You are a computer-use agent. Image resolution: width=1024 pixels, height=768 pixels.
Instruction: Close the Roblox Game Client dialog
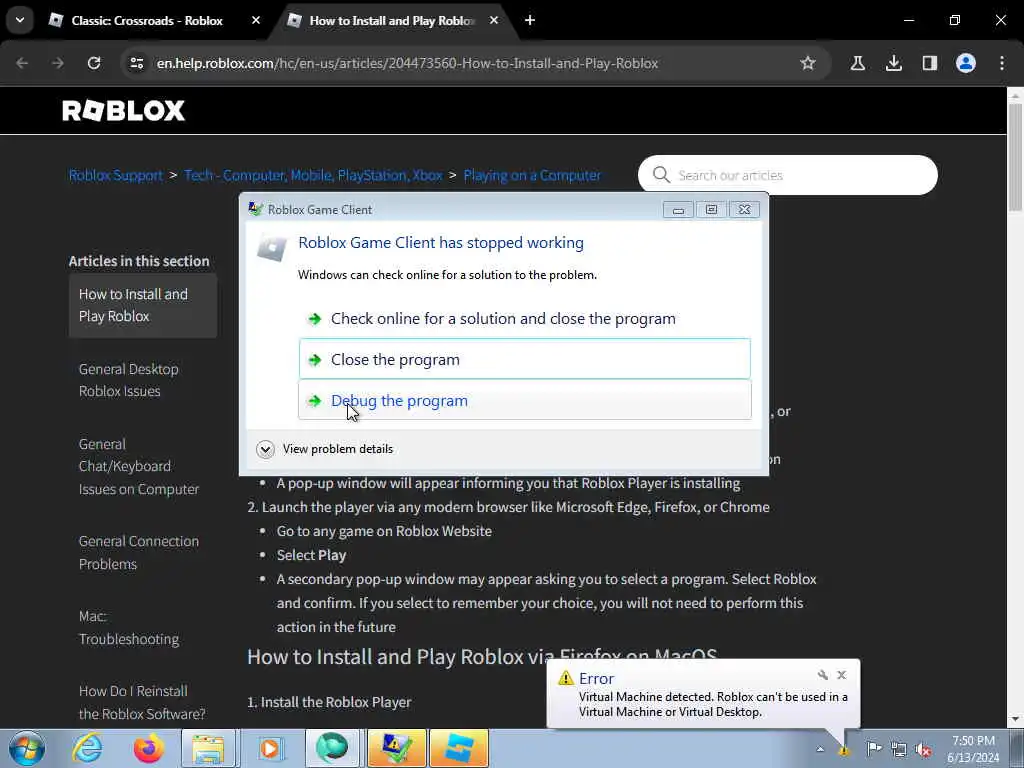tap(744, 210)
